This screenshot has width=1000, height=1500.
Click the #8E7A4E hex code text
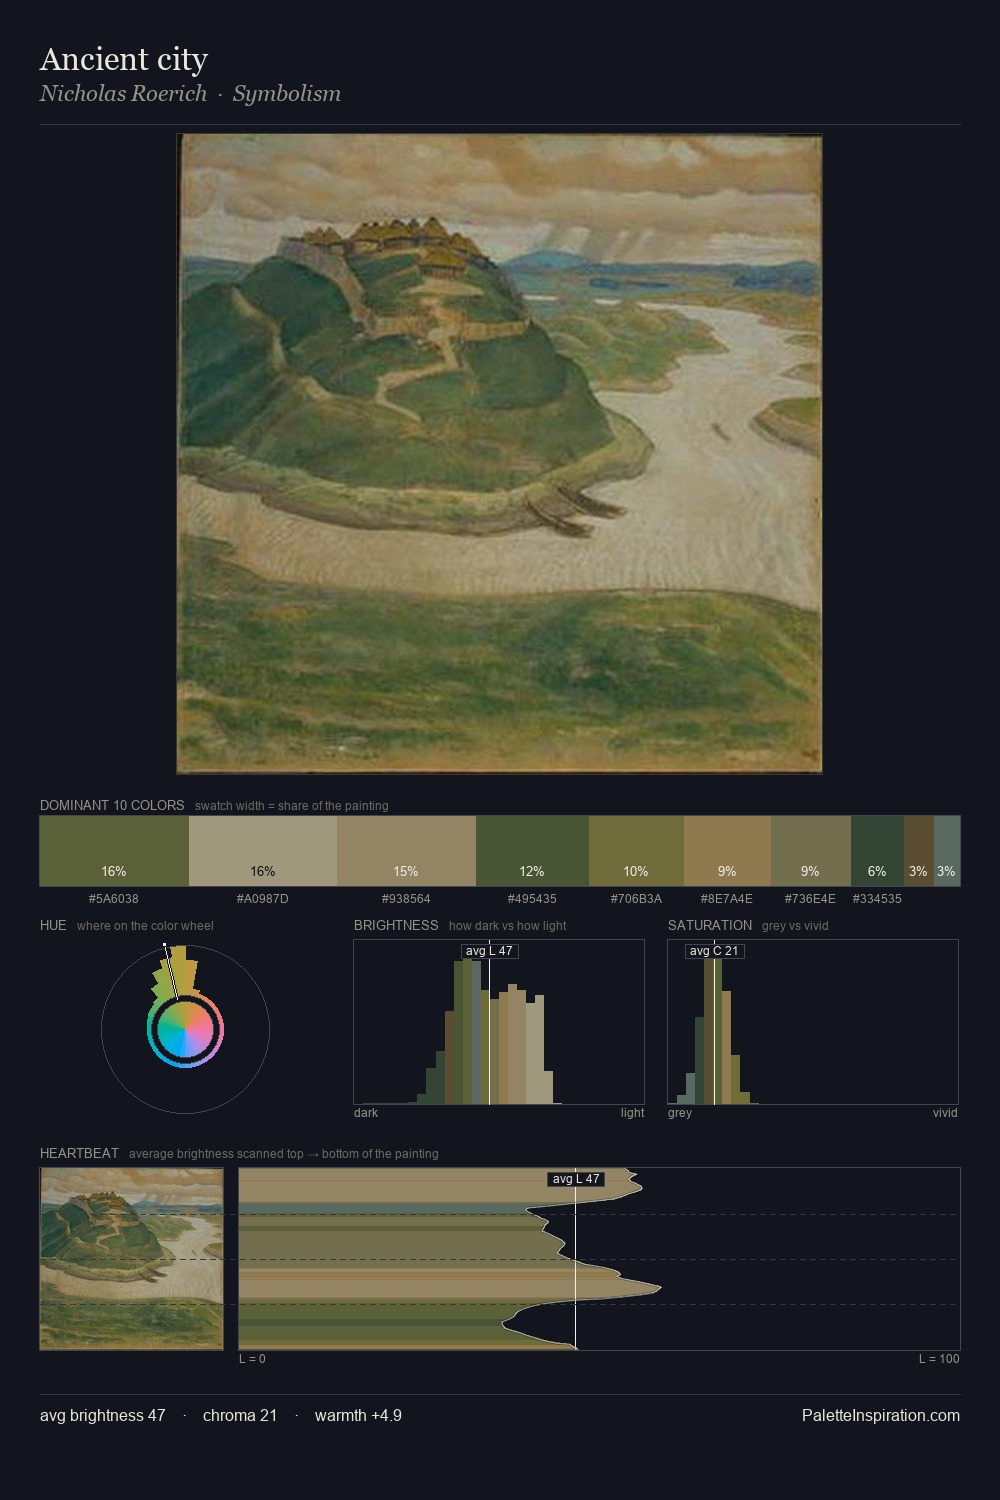coord(727,899)
